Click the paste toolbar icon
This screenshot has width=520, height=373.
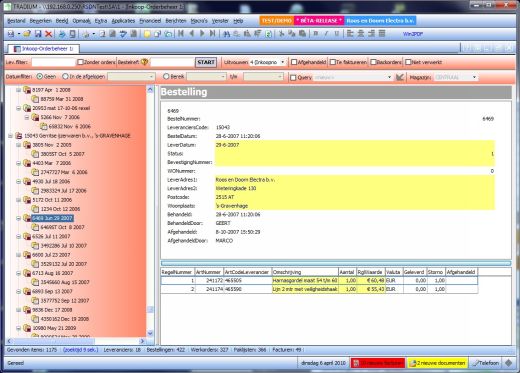pos(303,34)
